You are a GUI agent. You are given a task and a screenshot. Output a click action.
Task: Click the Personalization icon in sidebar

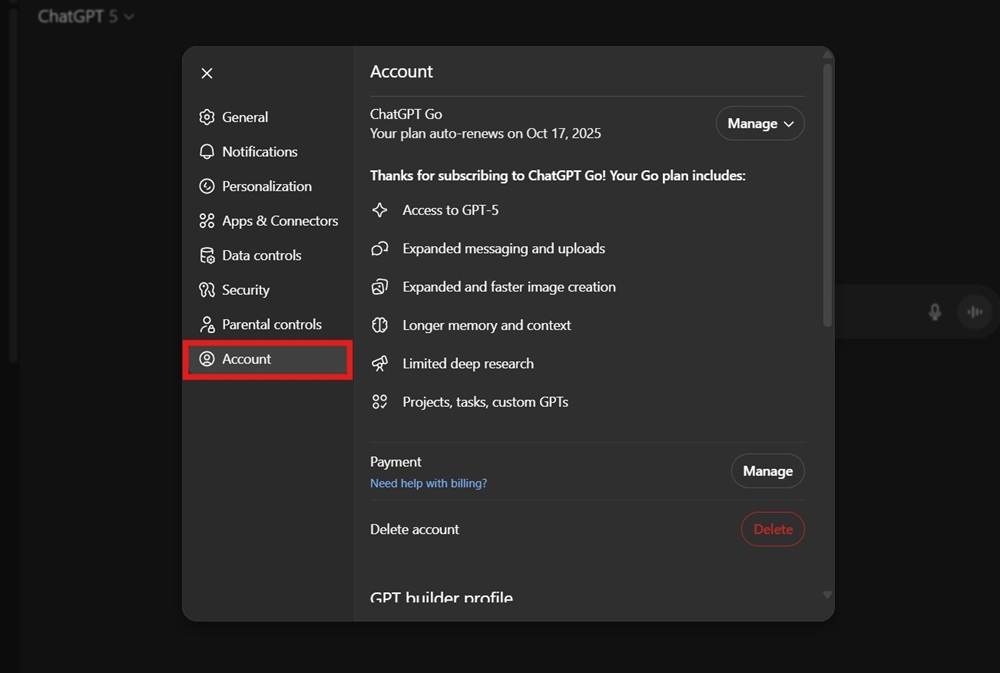207,186
